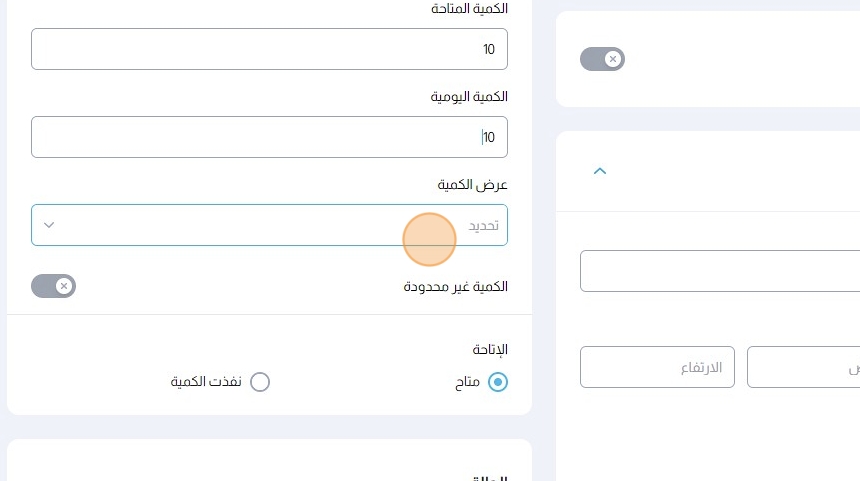Click the chevron arrow in عرض الكمية dropdown

click(48, 225)
